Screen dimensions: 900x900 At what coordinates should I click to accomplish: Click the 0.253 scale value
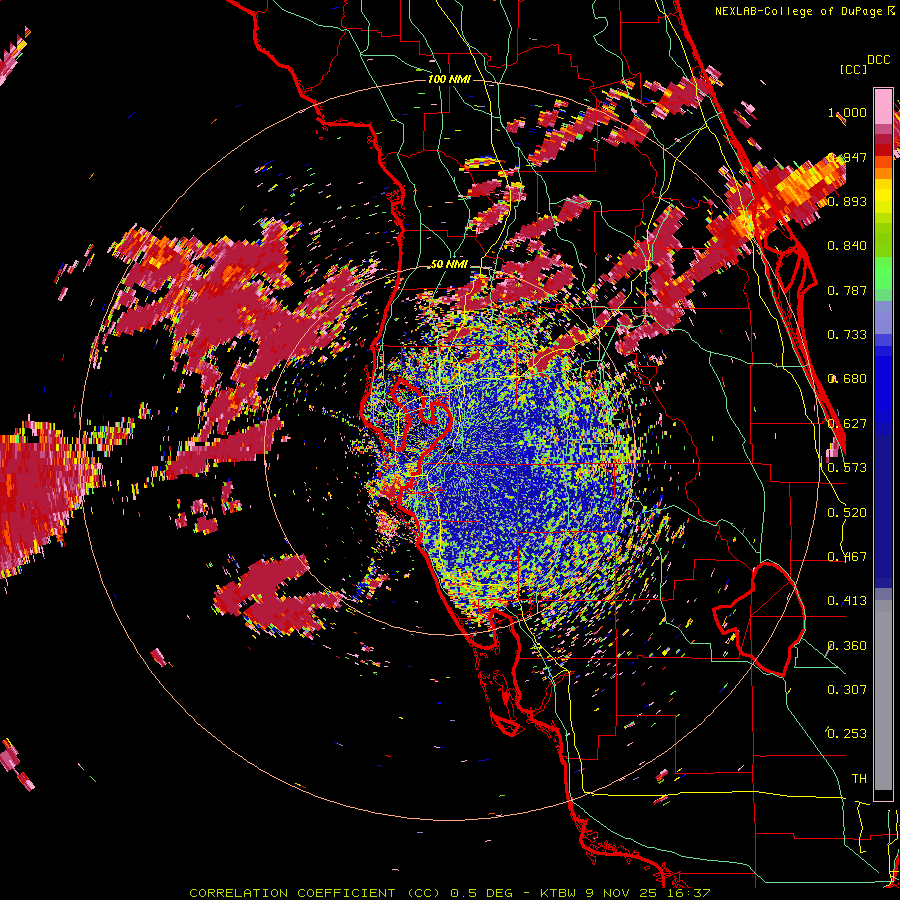847,734
